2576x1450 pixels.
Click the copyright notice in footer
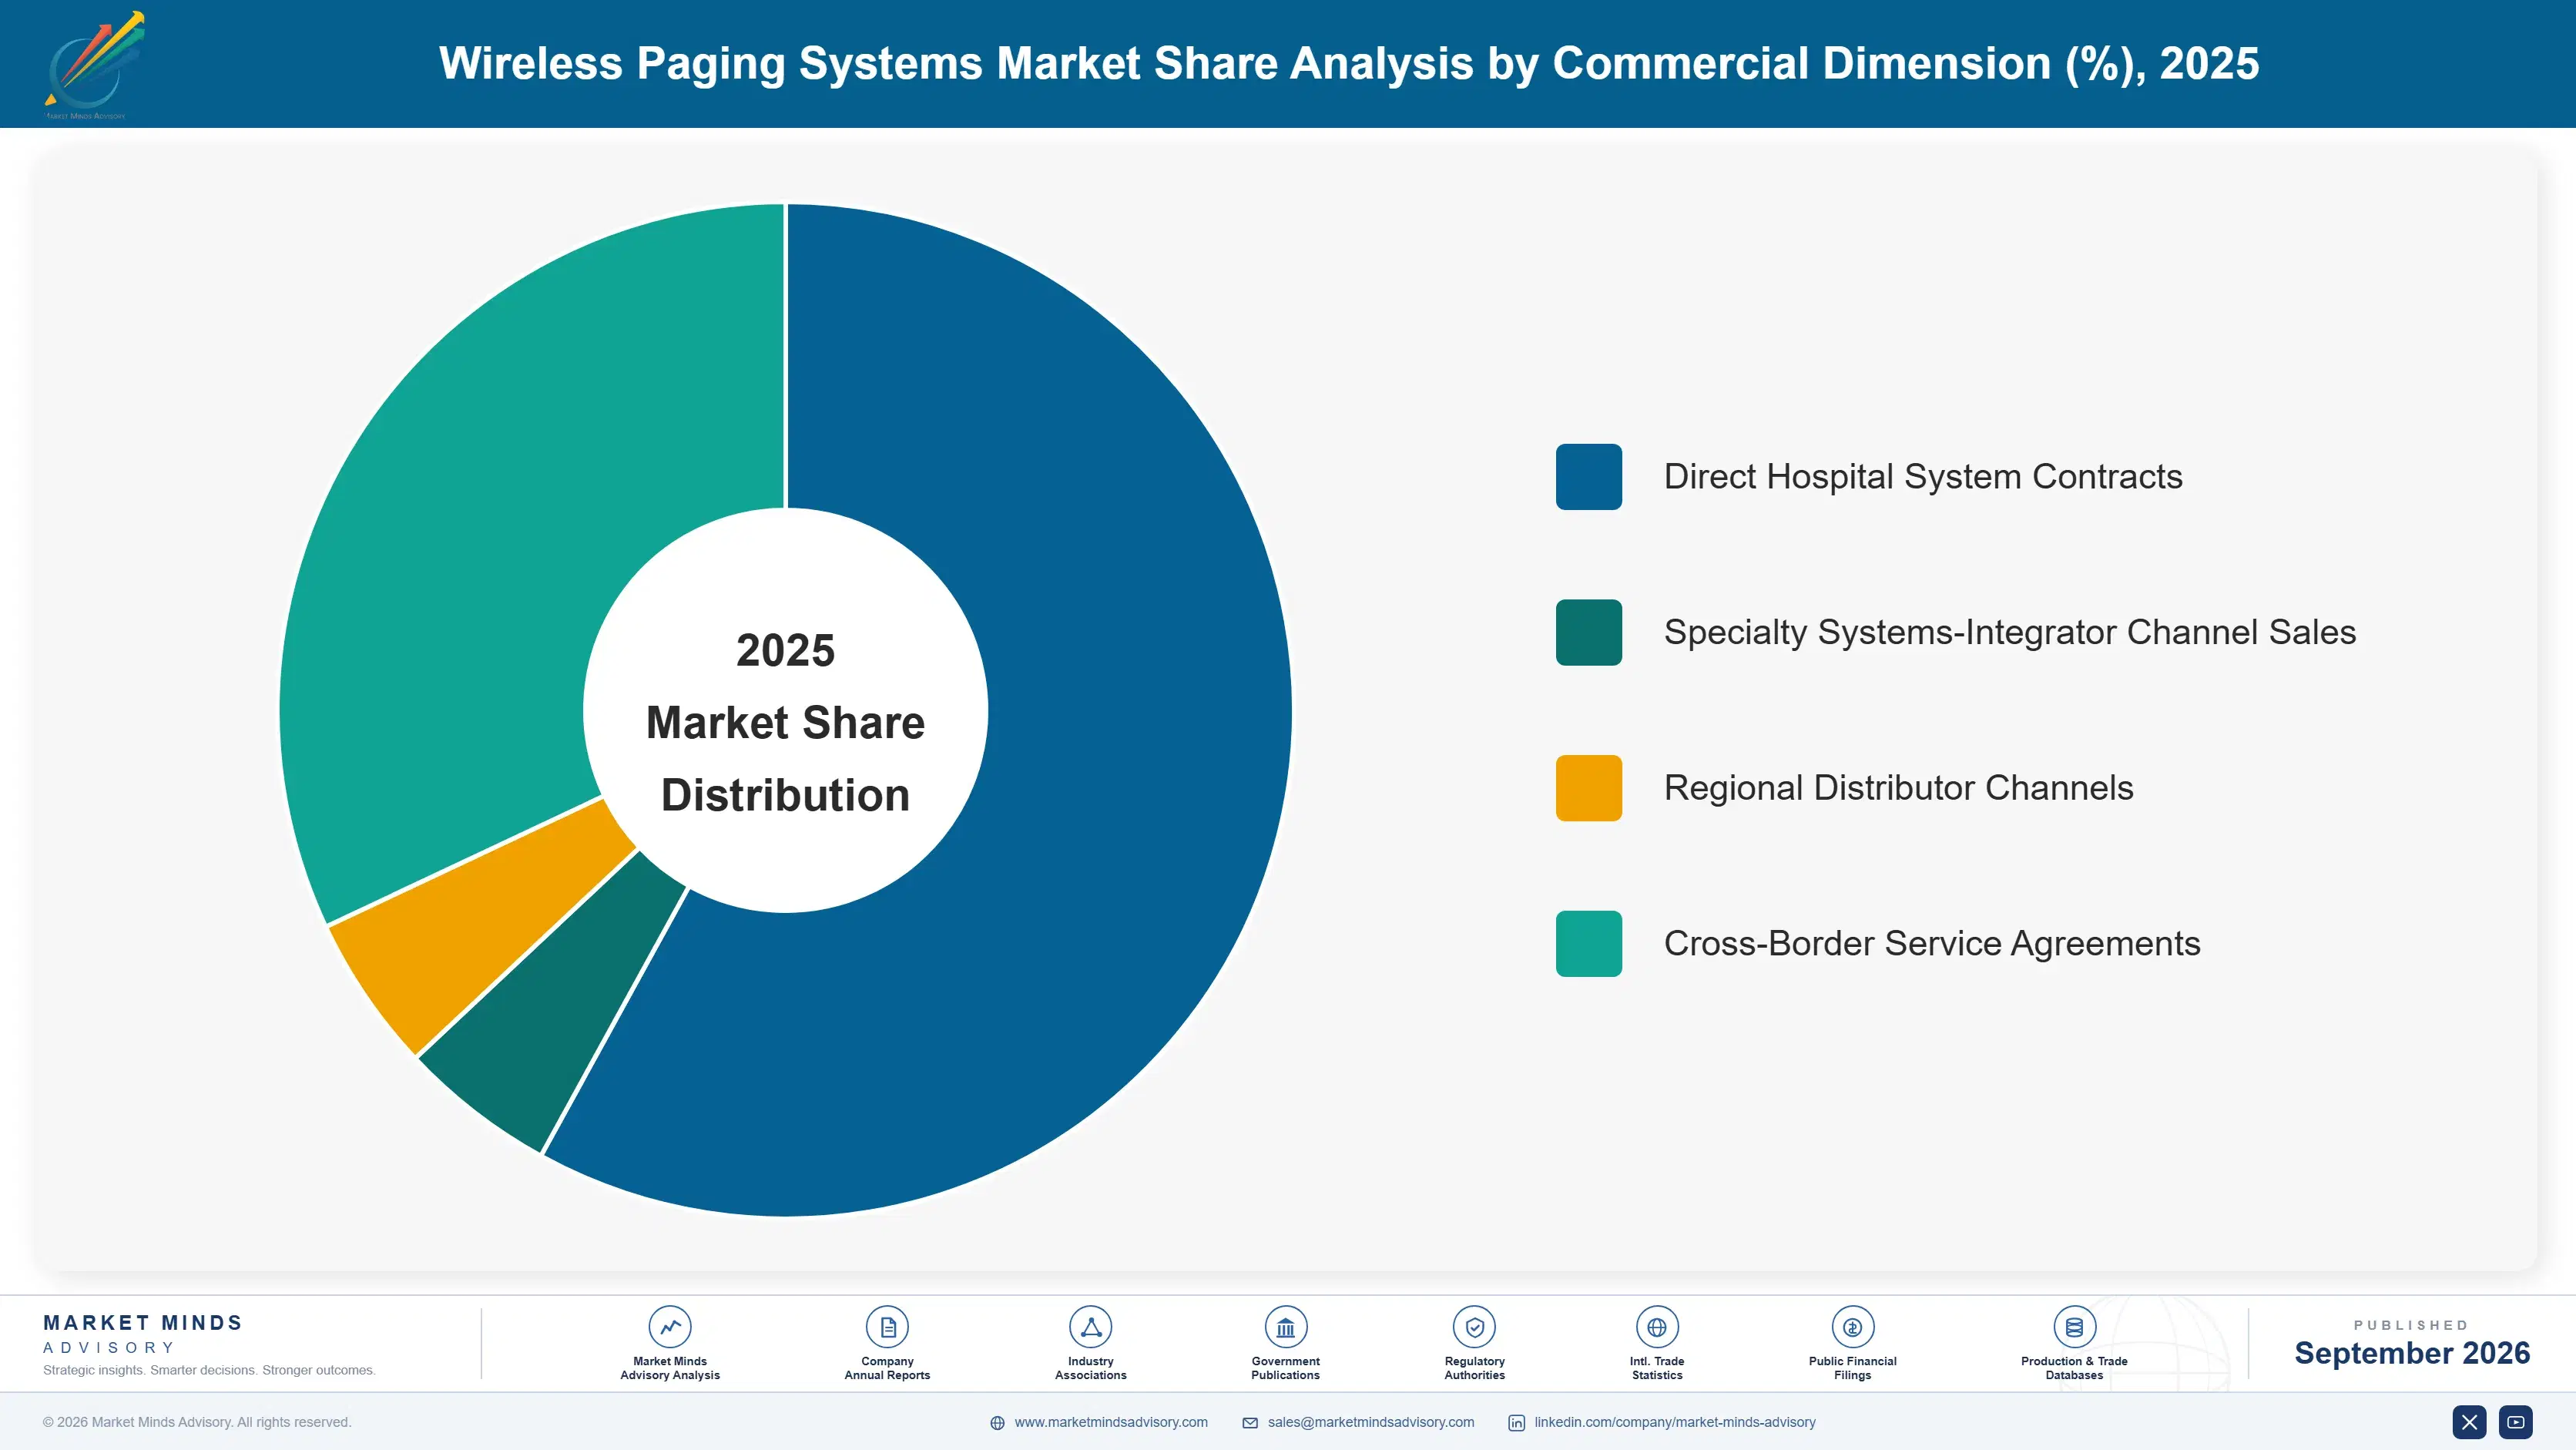[x=197, y=1422]
